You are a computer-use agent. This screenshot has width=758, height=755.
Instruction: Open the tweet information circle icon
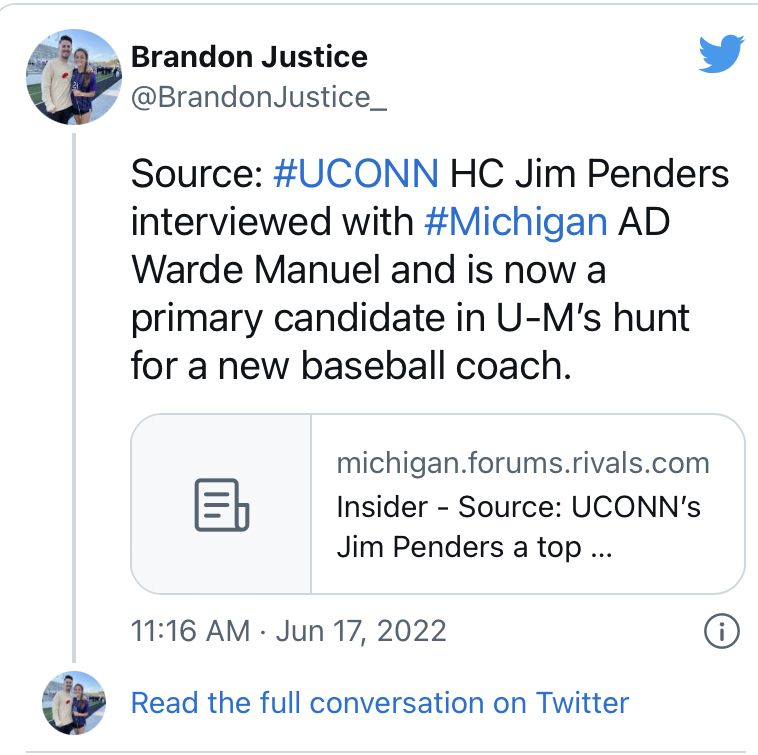coord(721,631)
